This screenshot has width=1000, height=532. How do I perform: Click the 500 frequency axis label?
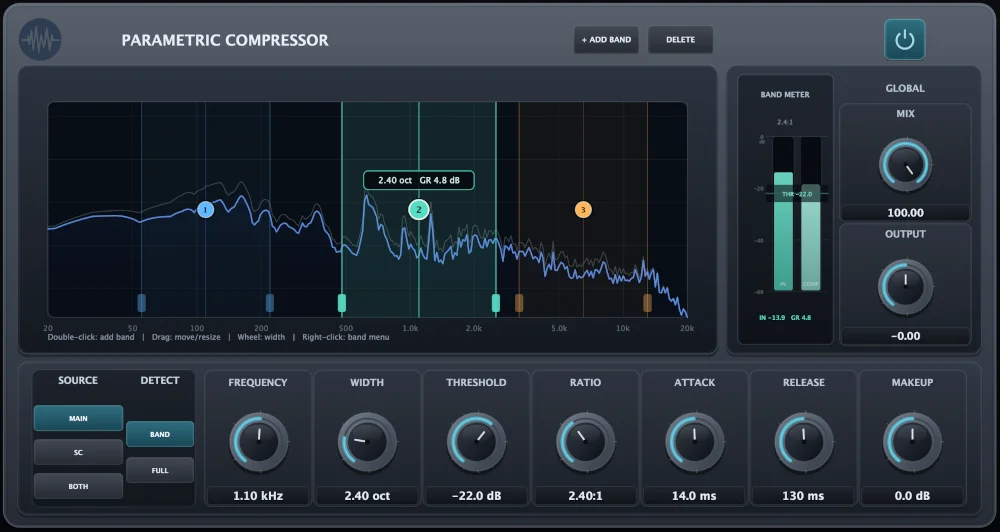click(x=346, y=329)
